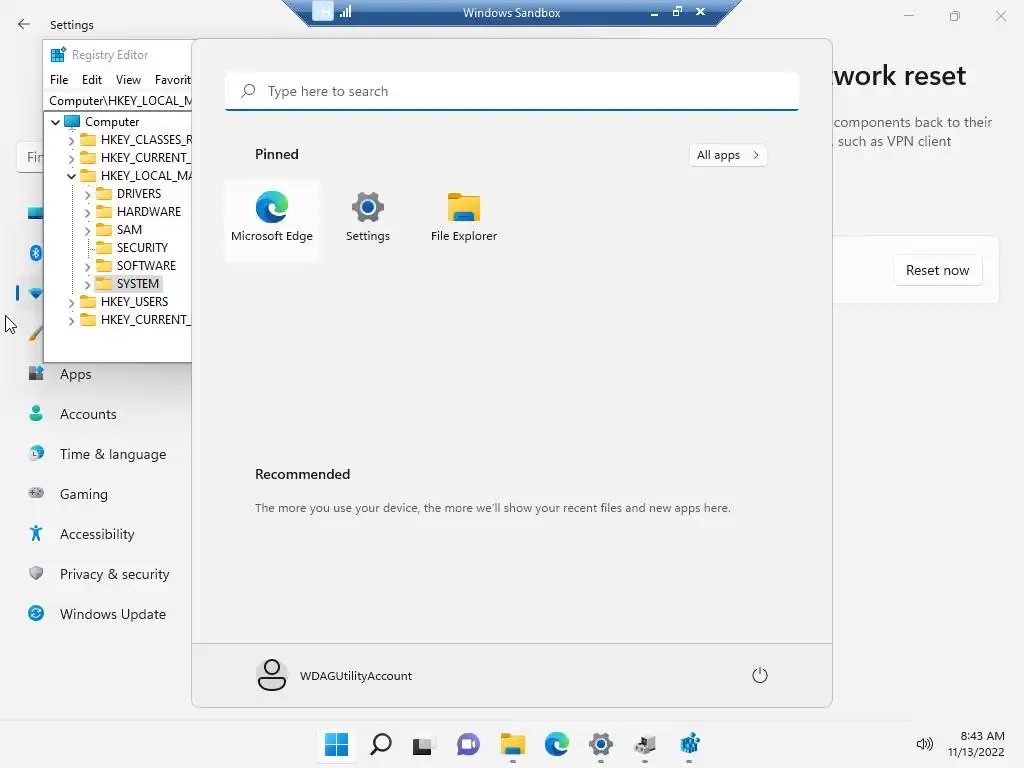The width and height of the screenshot is (1024, 768).
Task: Select the SECURITY registry key
Action: (x=142, y=248)
